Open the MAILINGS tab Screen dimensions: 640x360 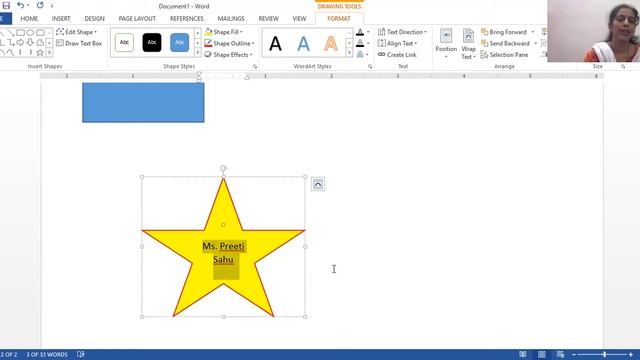(231, 18)
